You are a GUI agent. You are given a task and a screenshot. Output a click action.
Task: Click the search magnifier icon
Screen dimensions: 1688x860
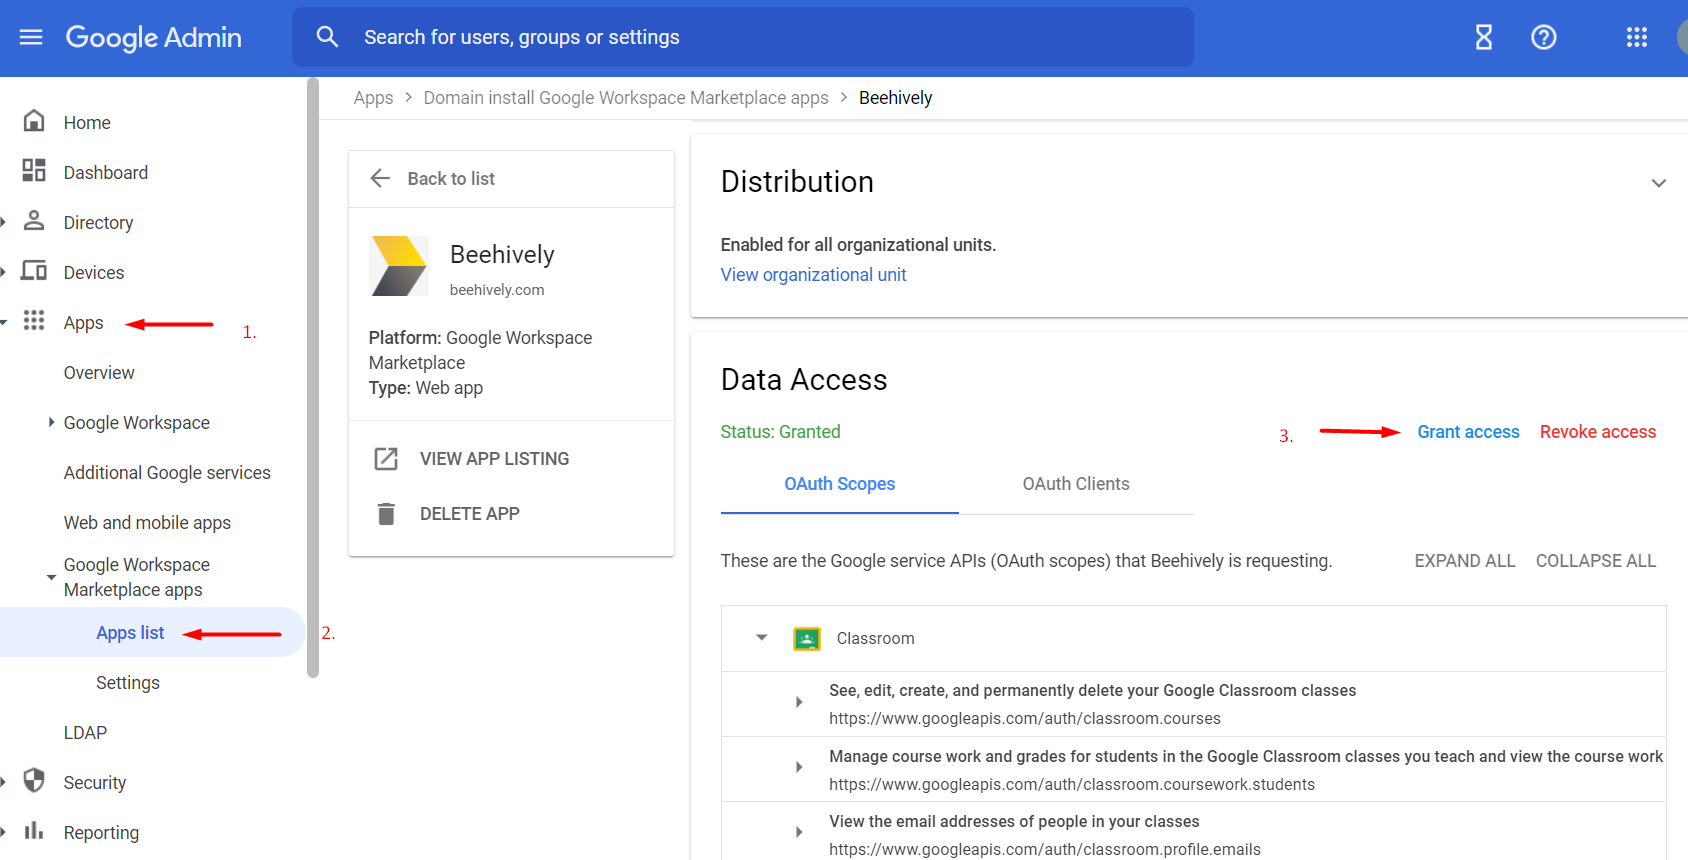pos(327,37)
